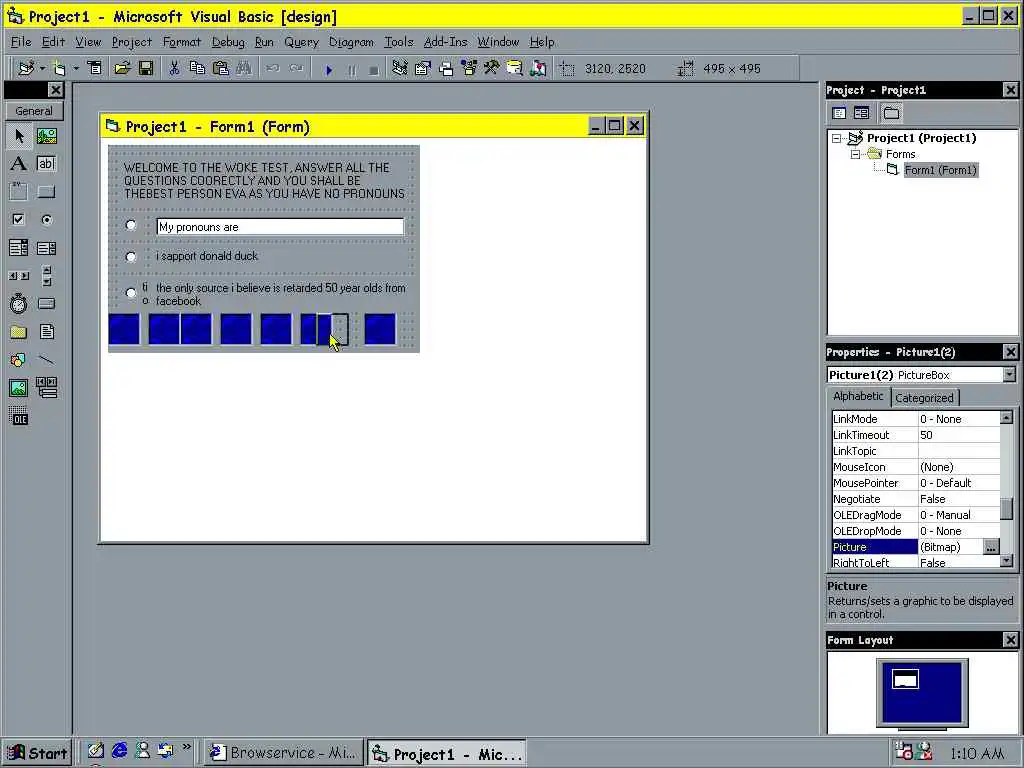Open the File menu
The image size is (1024, 768).
click(x=21, y=42)
